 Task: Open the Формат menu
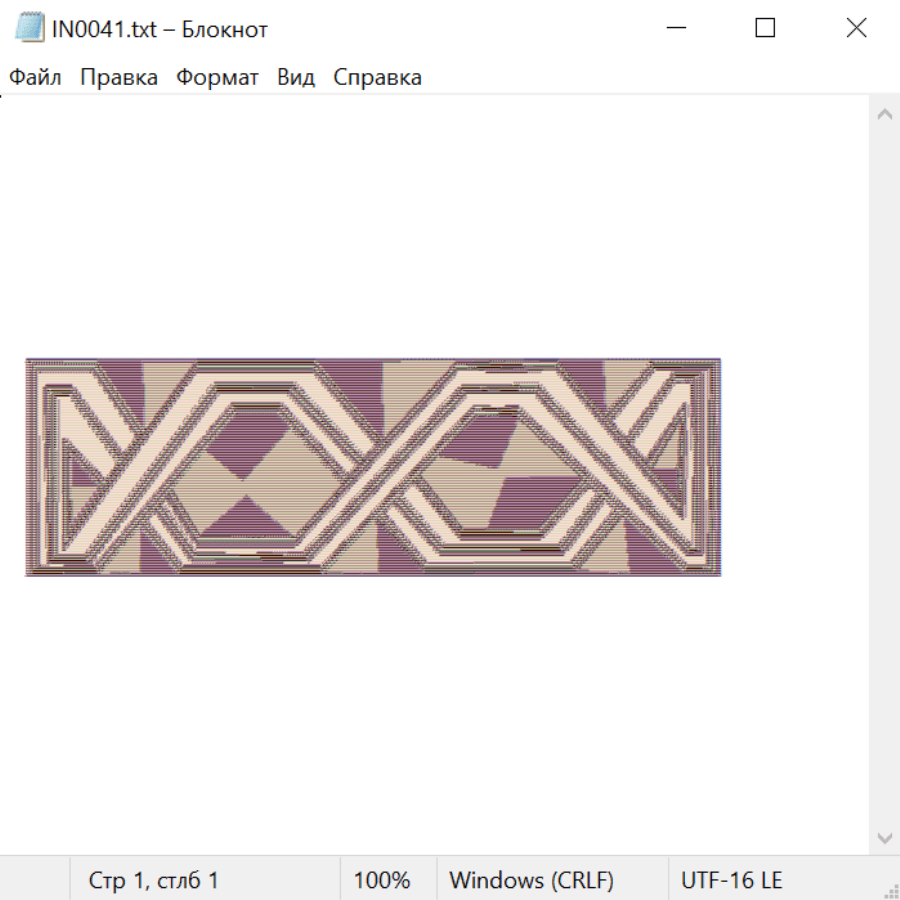(x=217, y=78)
